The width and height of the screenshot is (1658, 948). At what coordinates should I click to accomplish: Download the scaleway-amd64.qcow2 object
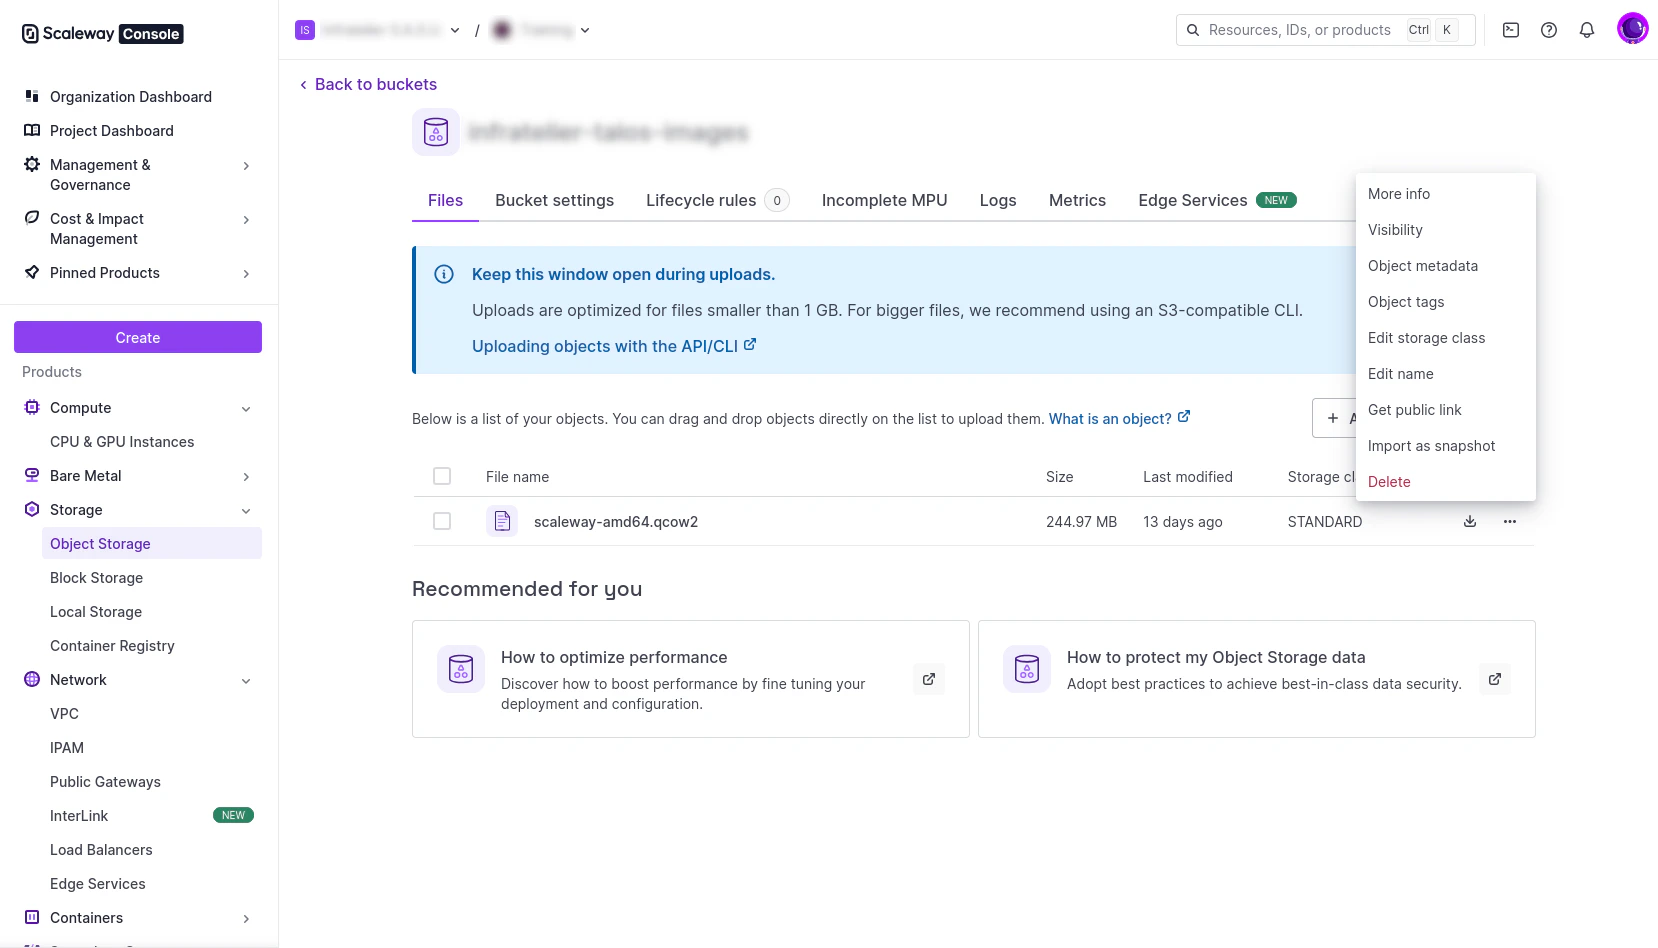coord(1469,521)
